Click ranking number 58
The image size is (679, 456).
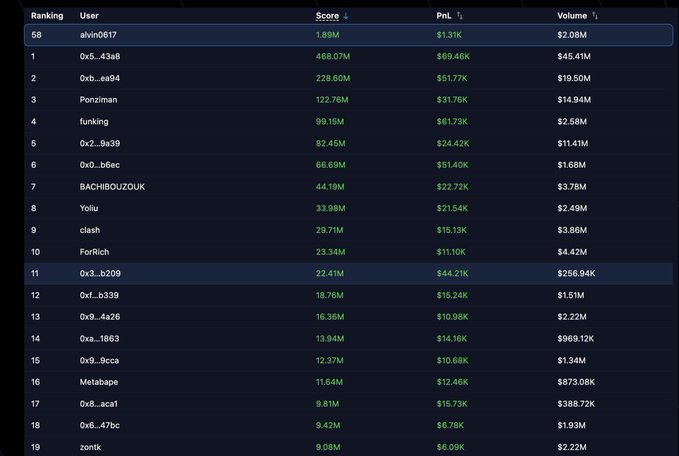(36, 35)
